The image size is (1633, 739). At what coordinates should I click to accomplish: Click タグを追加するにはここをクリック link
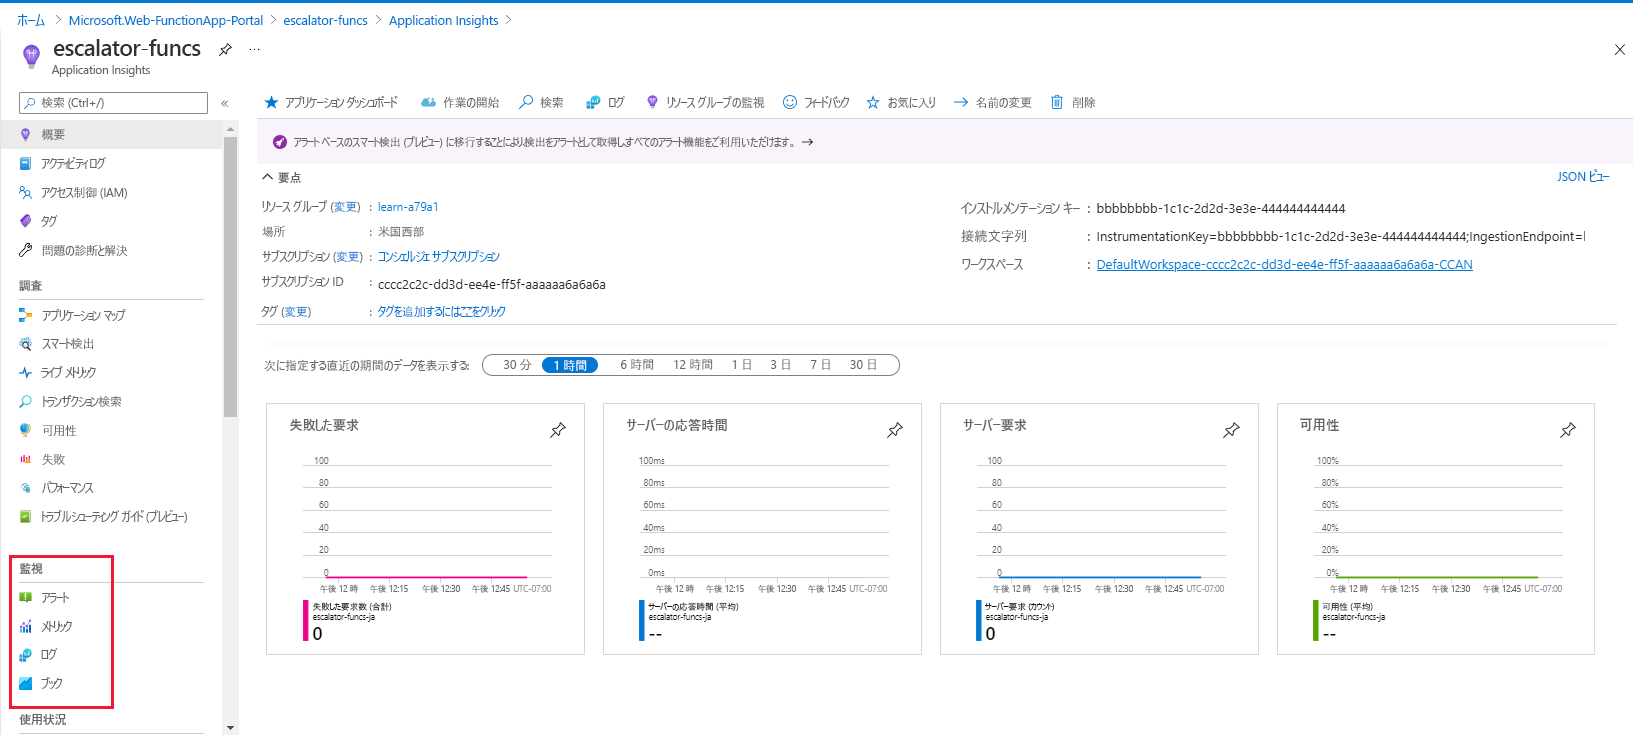[442, 312]
